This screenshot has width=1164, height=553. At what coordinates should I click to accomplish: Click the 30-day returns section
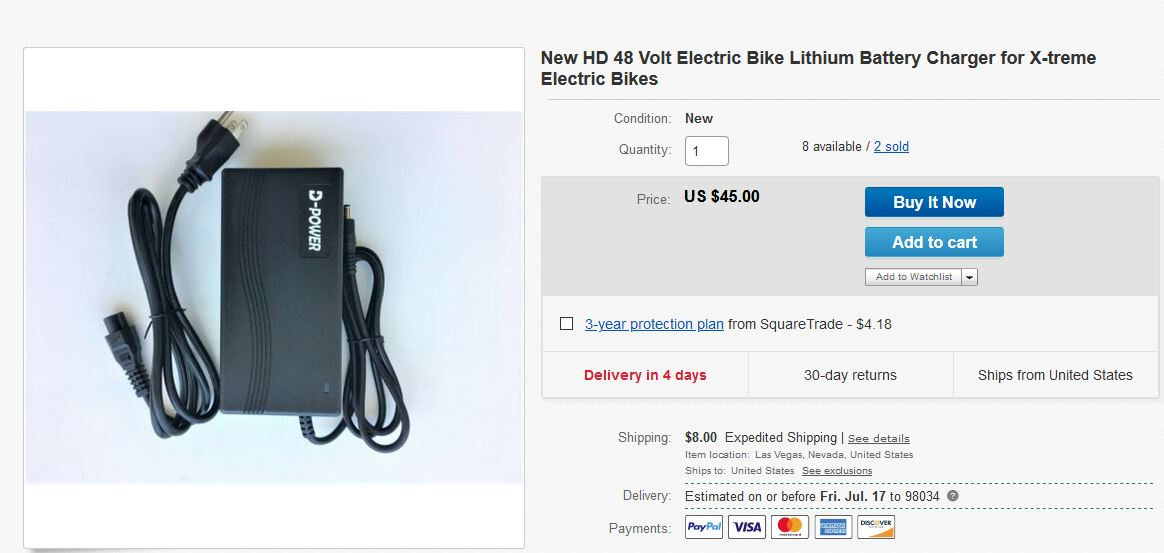click(x=850, y=376)
